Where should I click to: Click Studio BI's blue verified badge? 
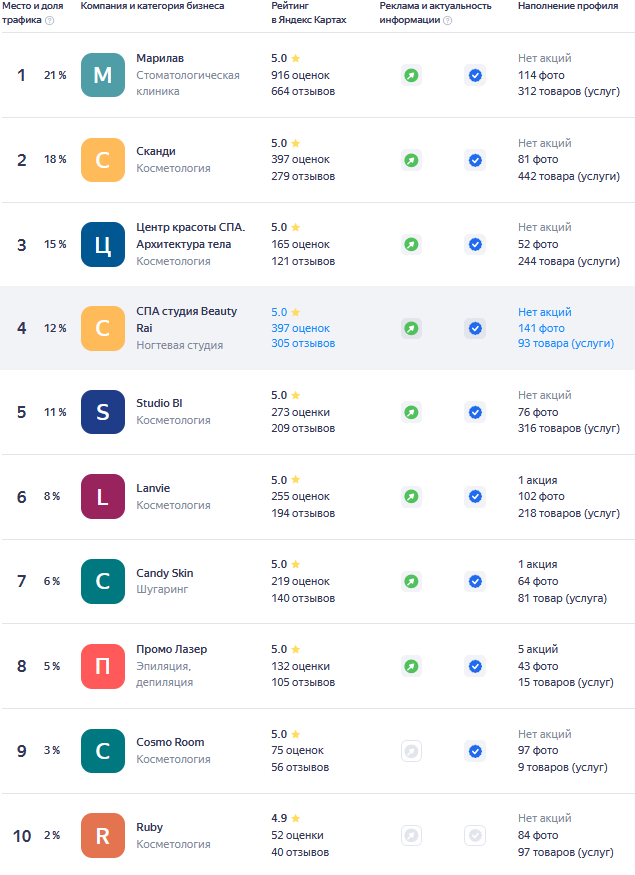tap(475, 412)
